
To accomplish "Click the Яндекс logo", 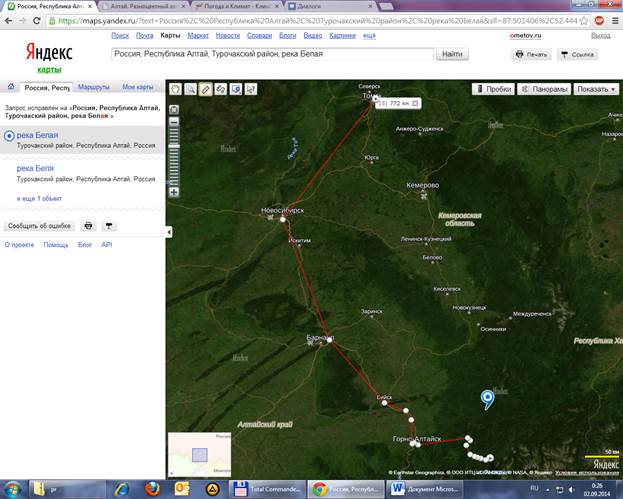I will [x=49, y=52].
